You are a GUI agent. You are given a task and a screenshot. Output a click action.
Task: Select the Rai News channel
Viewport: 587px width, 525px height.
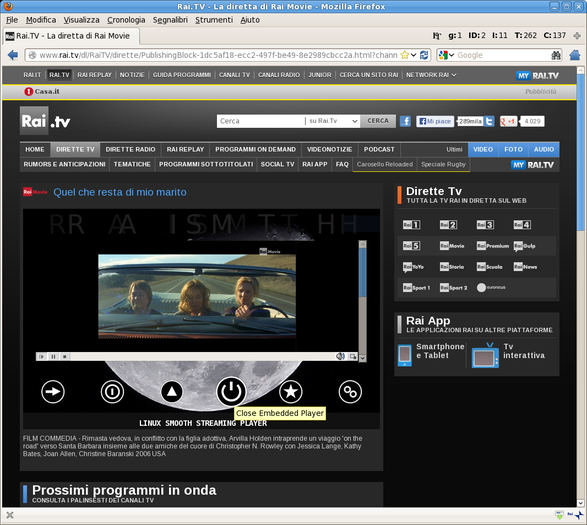pos(525,267)
